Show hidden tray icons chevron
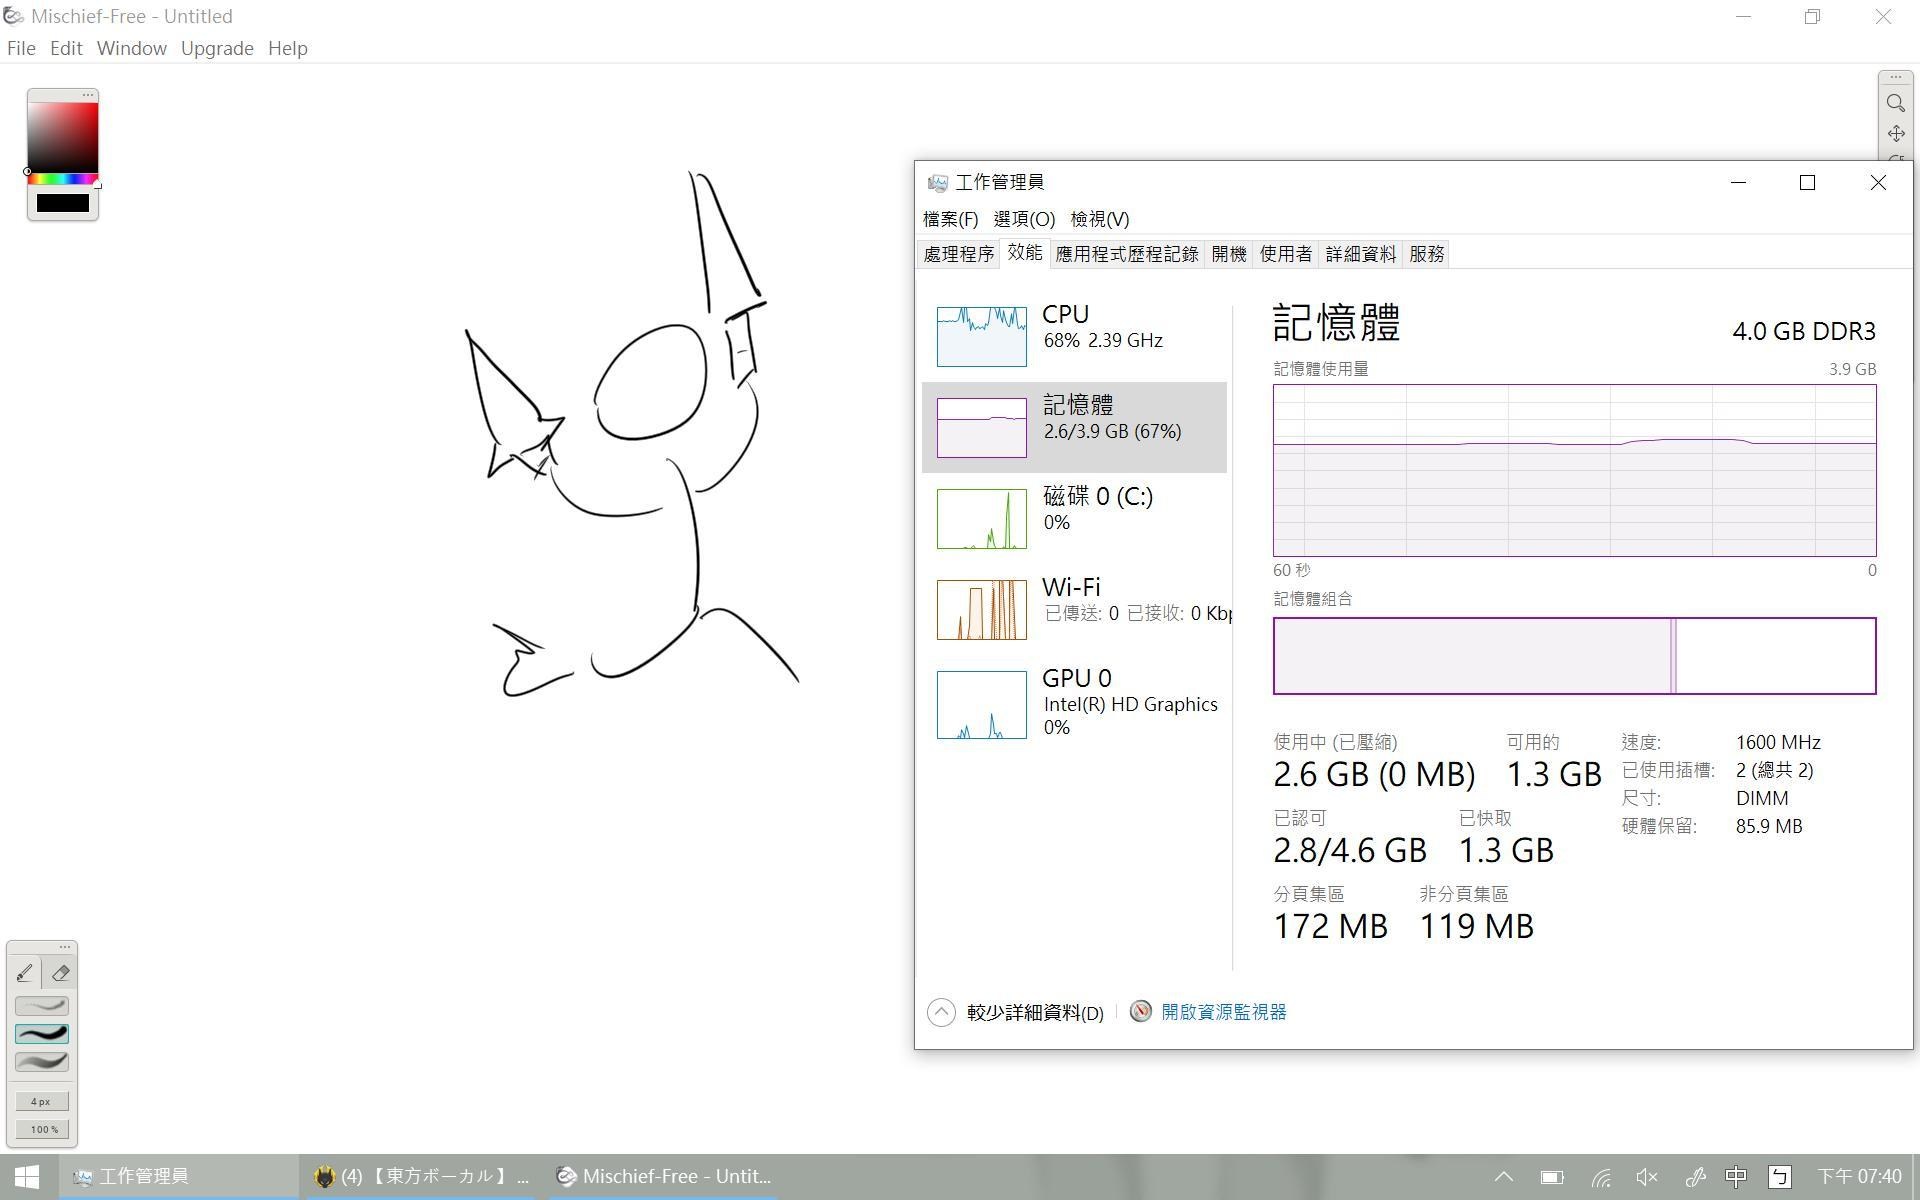This screenshot has width=1920, height=1200. point(1503,1177)
